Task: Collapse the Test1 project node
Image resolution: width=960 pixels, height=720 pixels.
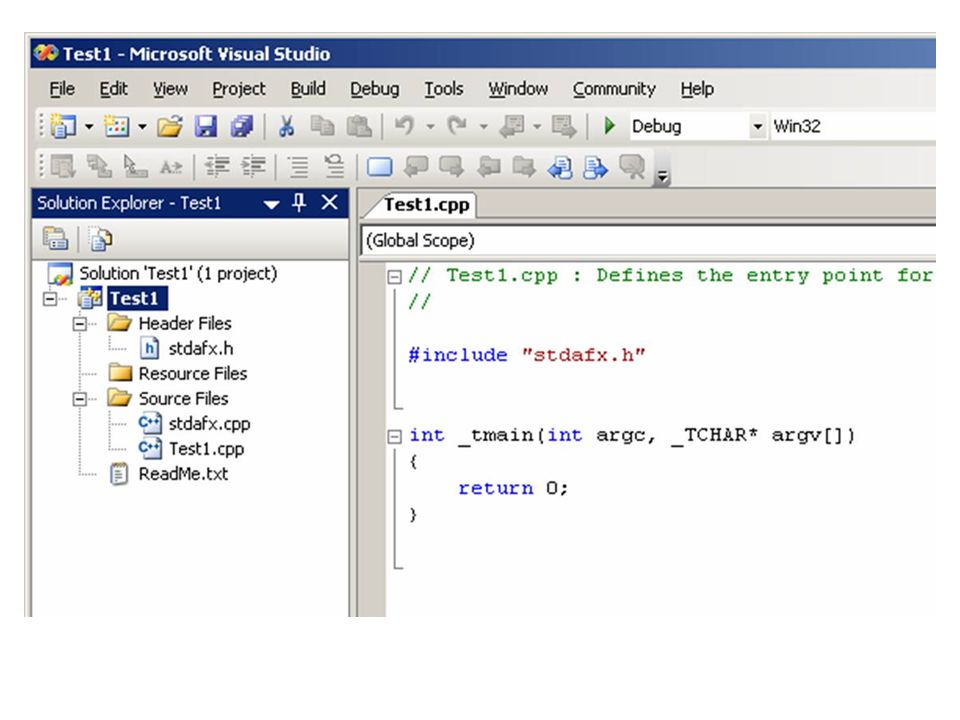Action: 50,299
